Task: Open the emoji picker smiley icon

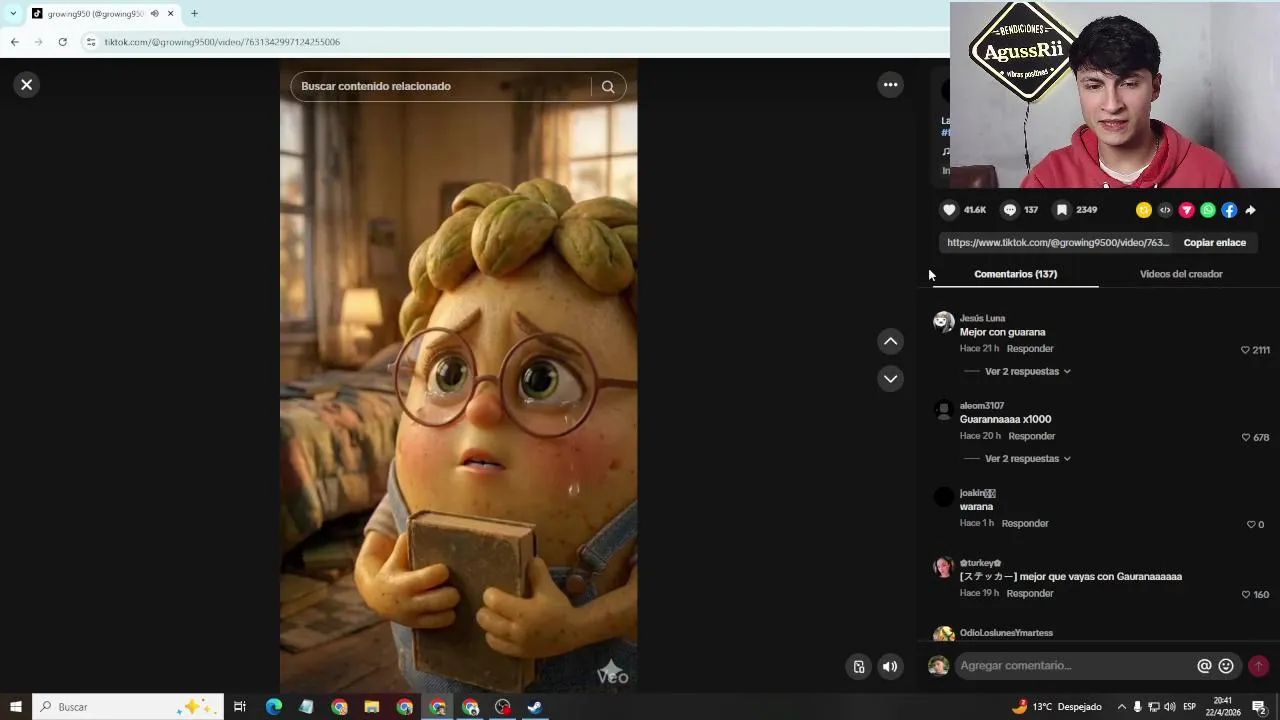Action: [1226, 666]
